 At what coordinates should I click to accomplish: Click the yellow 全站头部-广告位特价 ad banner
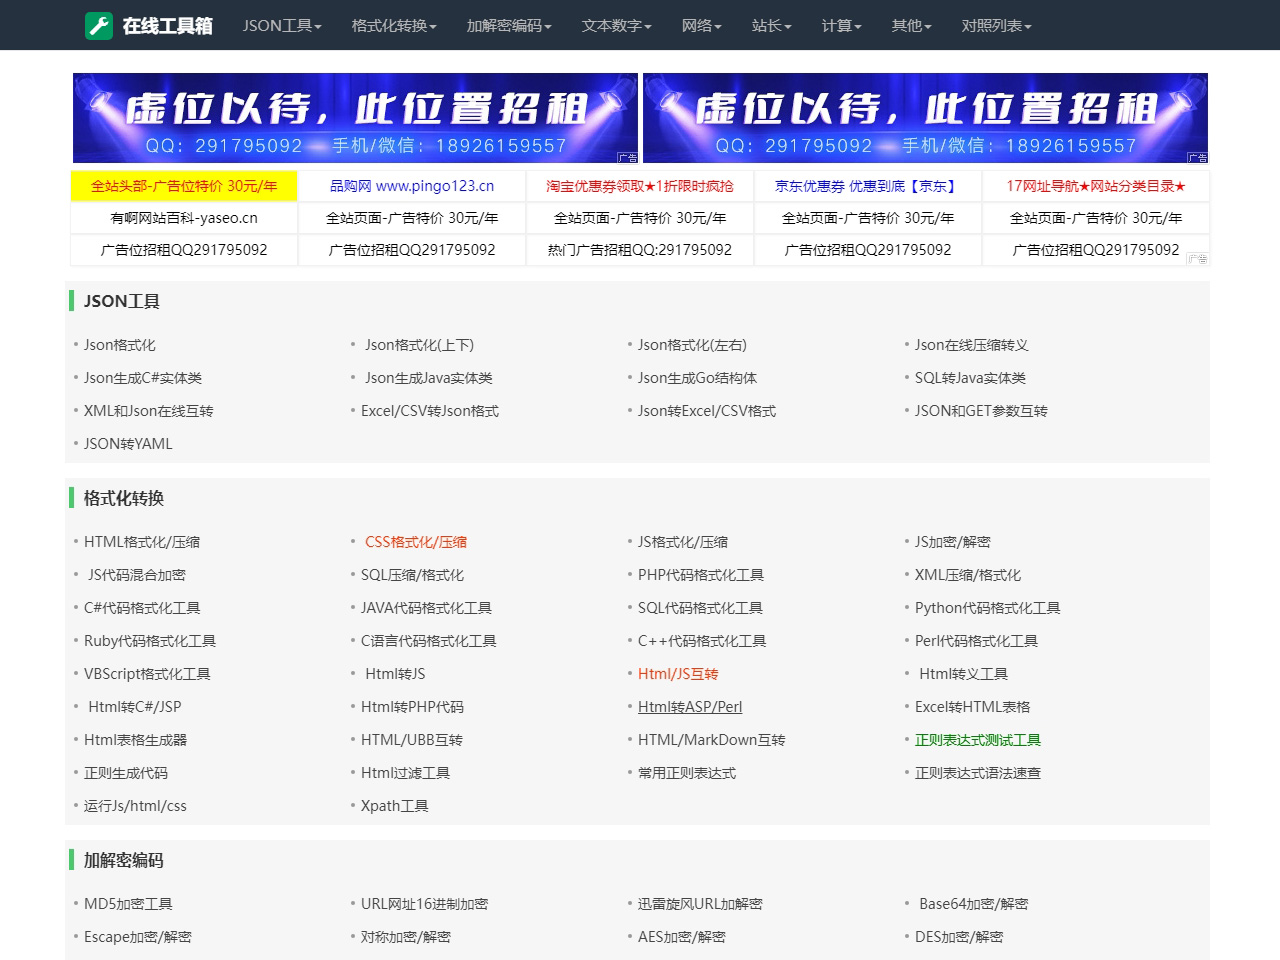(183, 185)
